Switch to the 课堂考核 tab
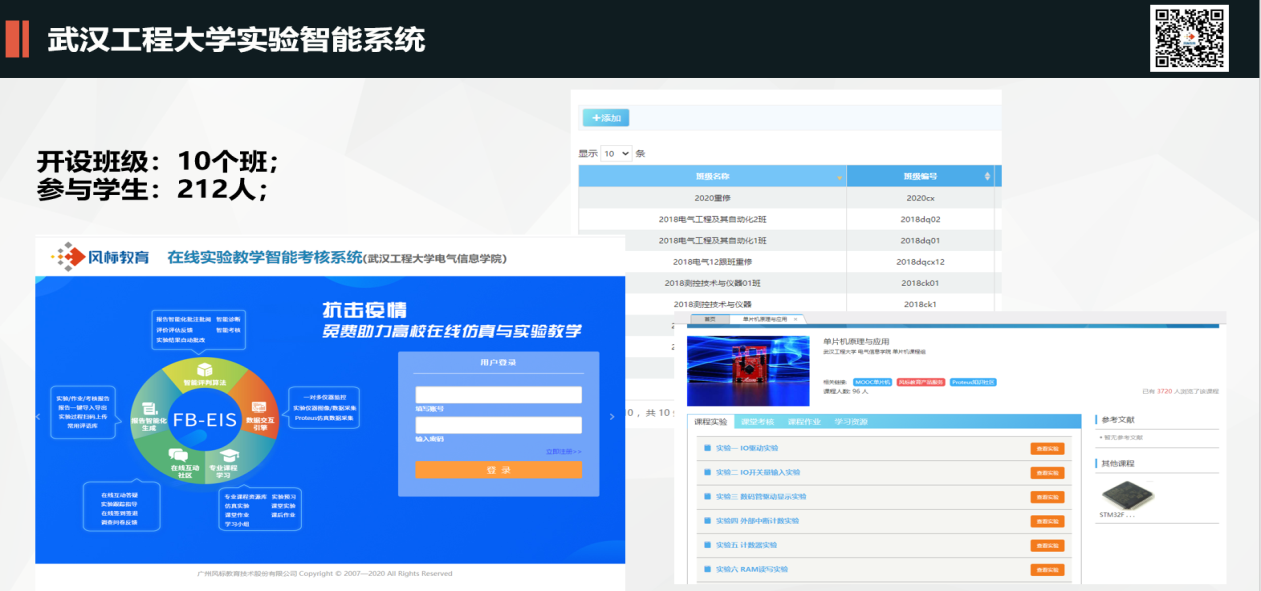Image resolution: width=1261 pixels, height=591 pixels. 759,422
